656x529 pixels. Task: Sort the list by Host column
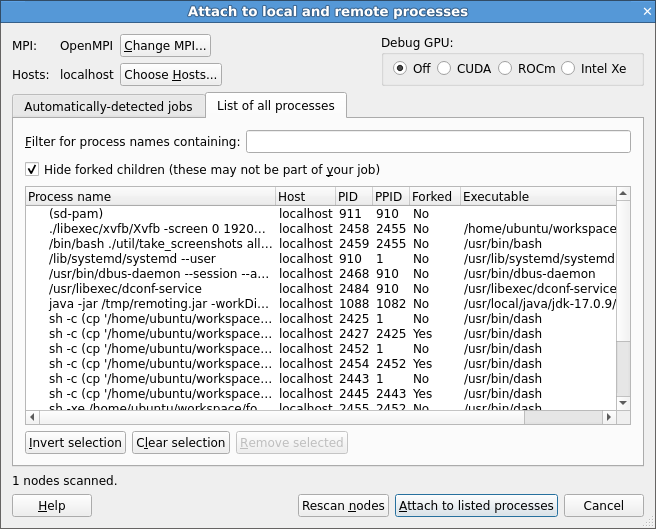click(x=305, y=196)
